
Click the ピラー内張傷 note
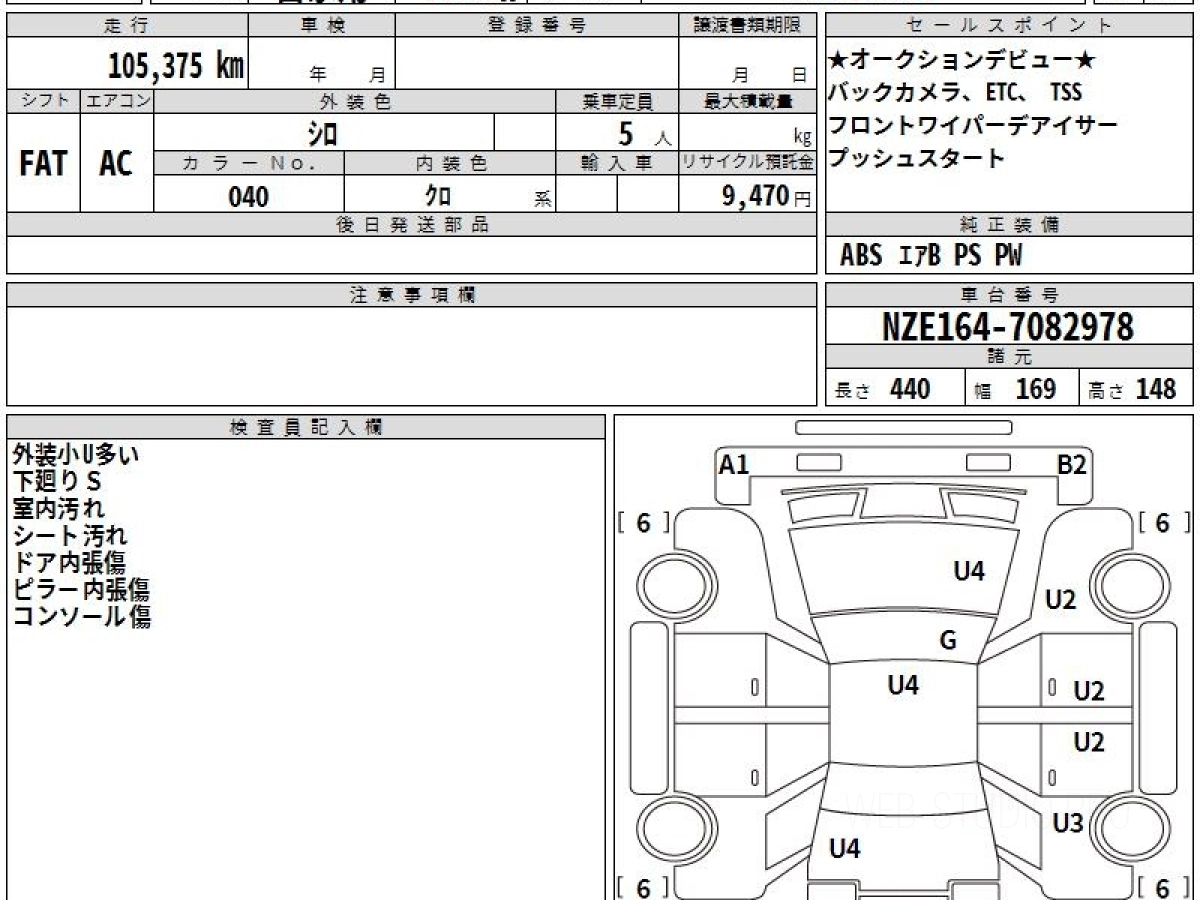81,590
